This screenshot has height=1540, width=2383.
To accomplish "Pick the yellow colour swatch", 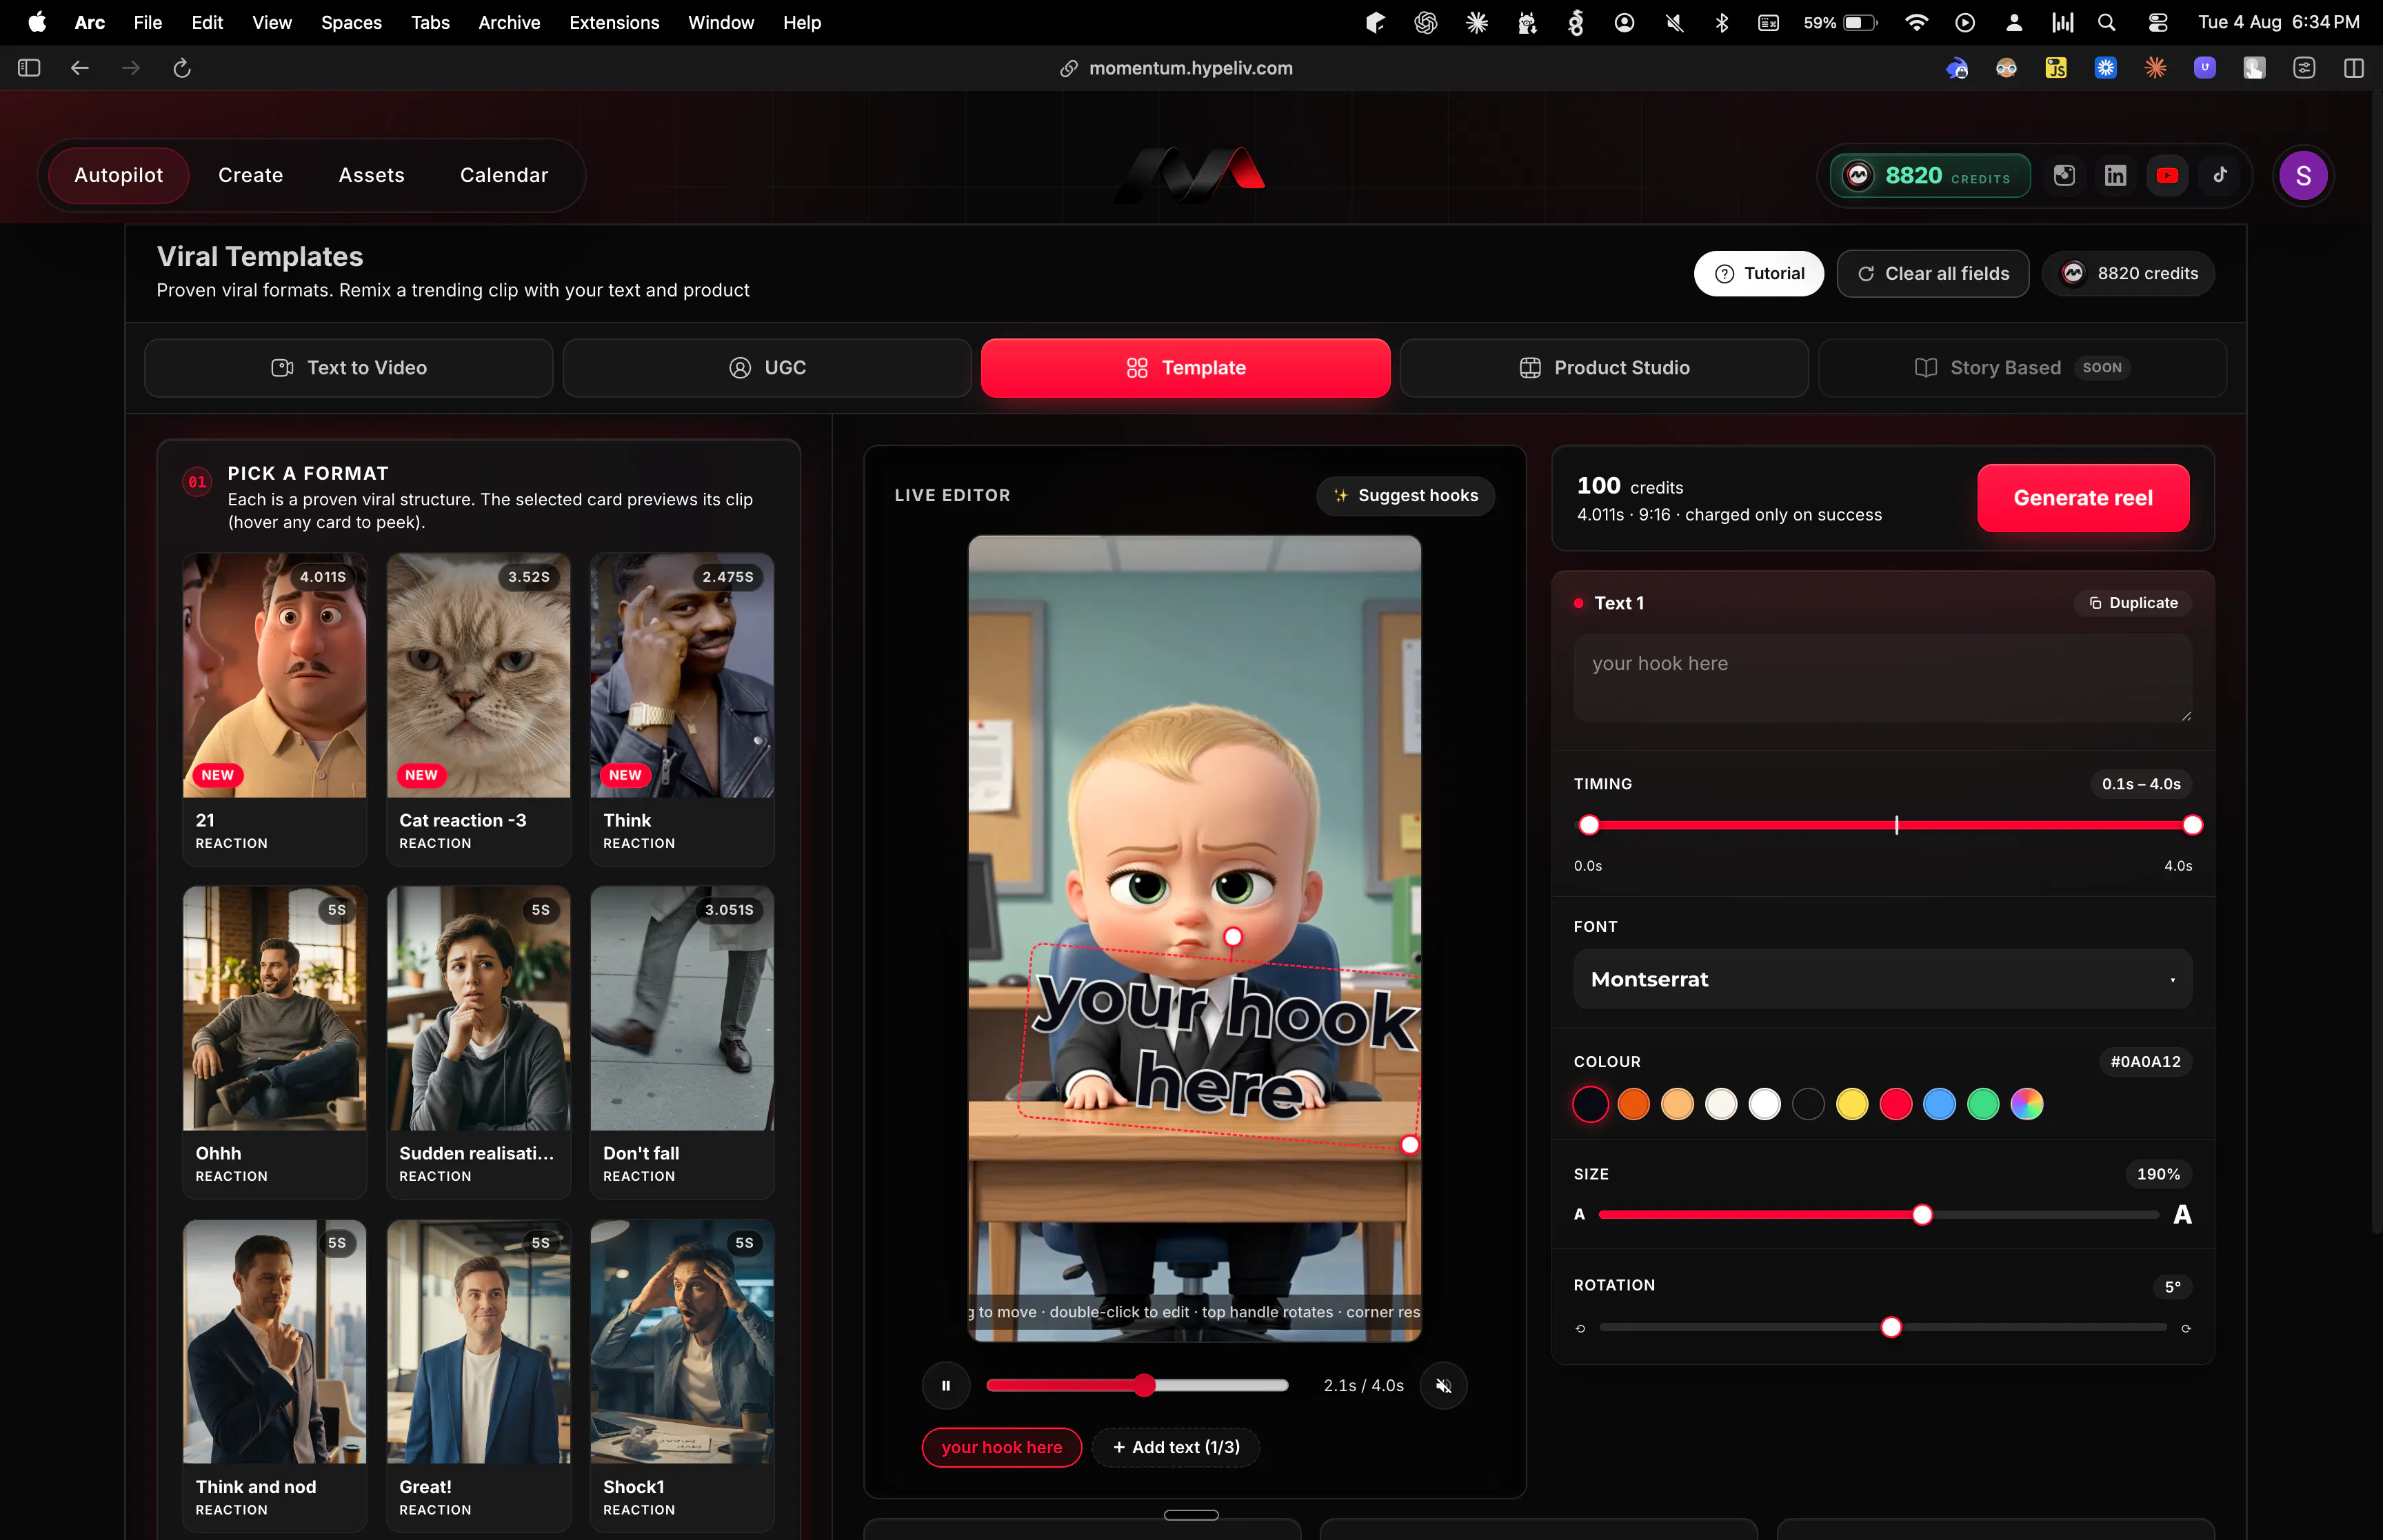I will [x=1852, y=1104].
